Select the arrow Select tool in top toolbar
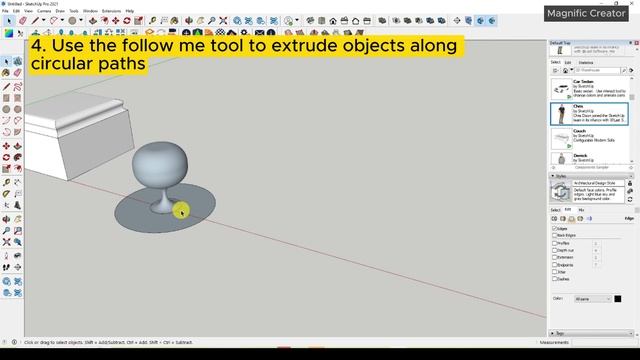The image size is (640, 360). [x=9, y=21]
